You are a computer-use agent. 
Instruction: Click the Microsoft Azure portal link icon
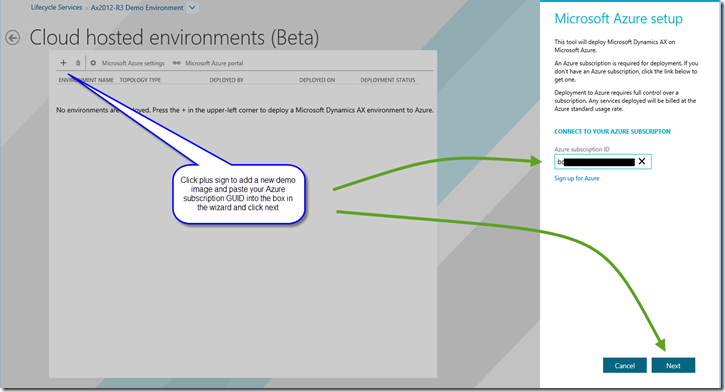click(177, 63)
